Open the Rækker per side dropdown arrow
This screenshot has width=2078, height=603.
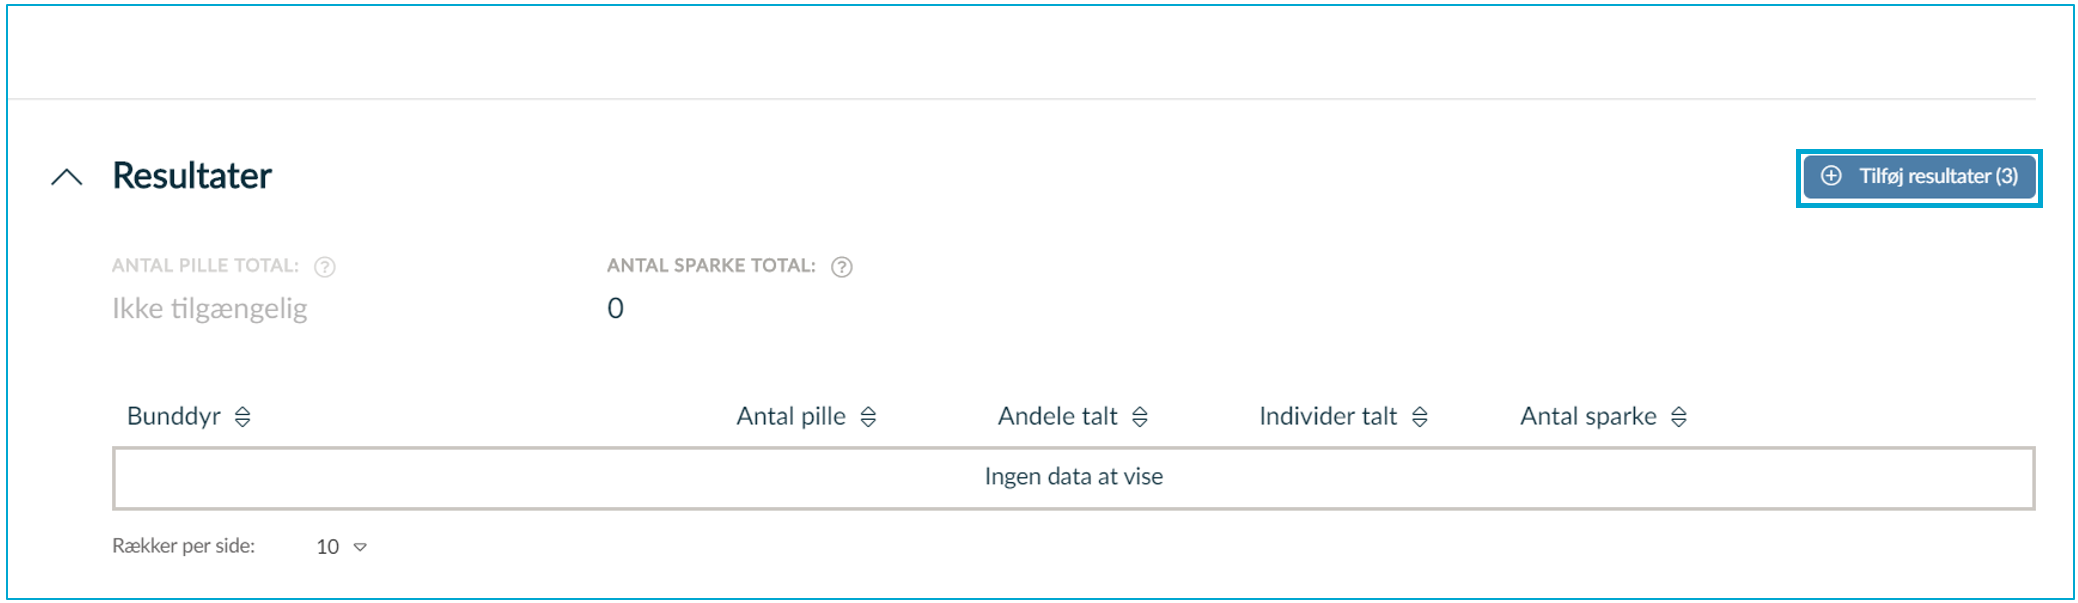click(x=361, y=547)
